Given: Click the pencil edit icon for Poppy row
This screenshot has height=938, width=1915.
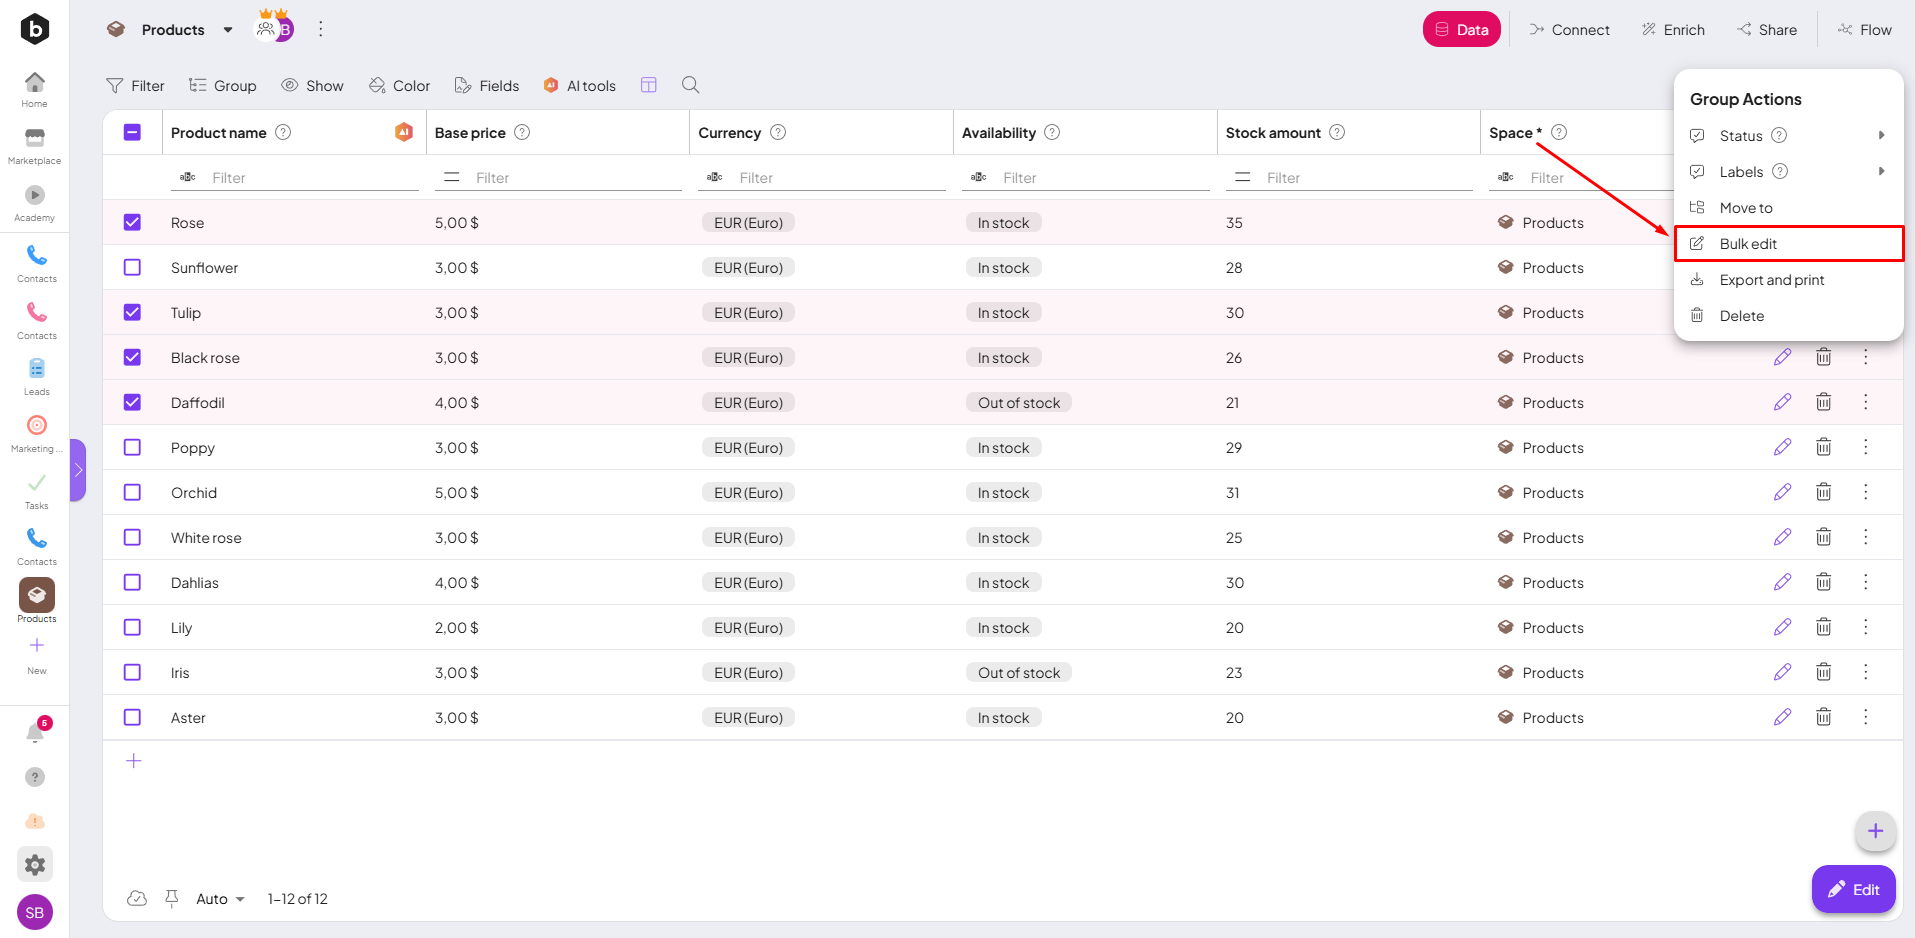Looking at the screenshot, I should tap(1782, 447).
